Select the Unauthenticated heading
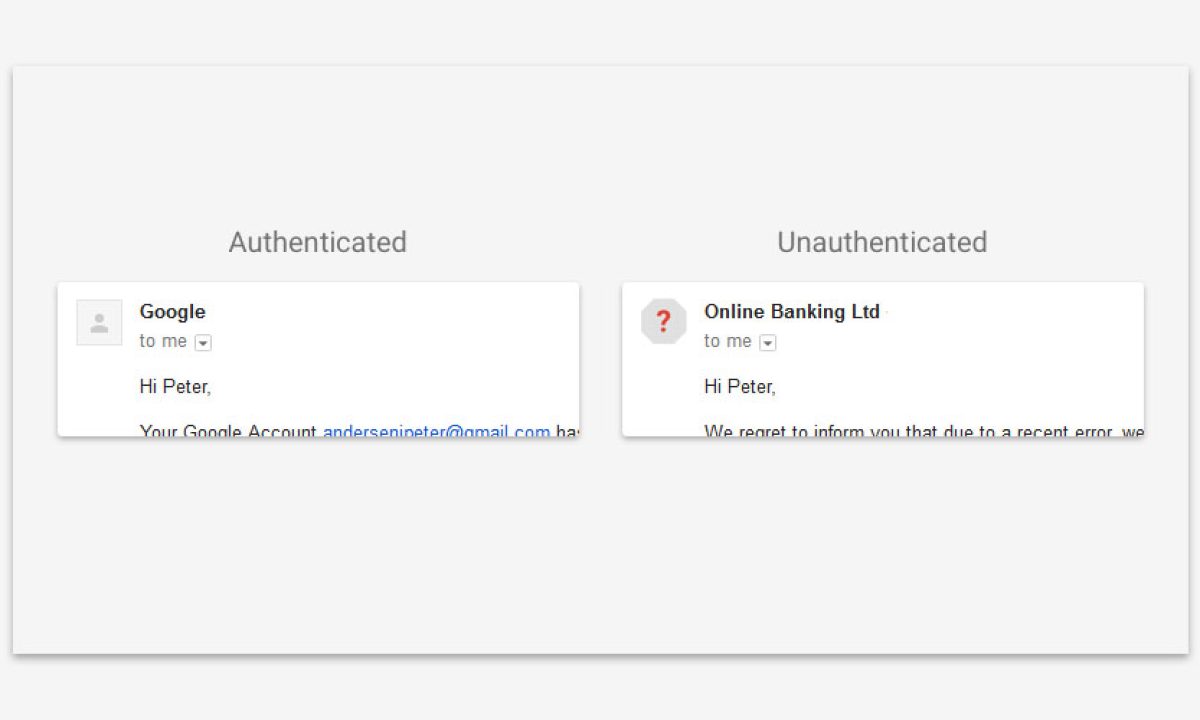 click(882, 242)
